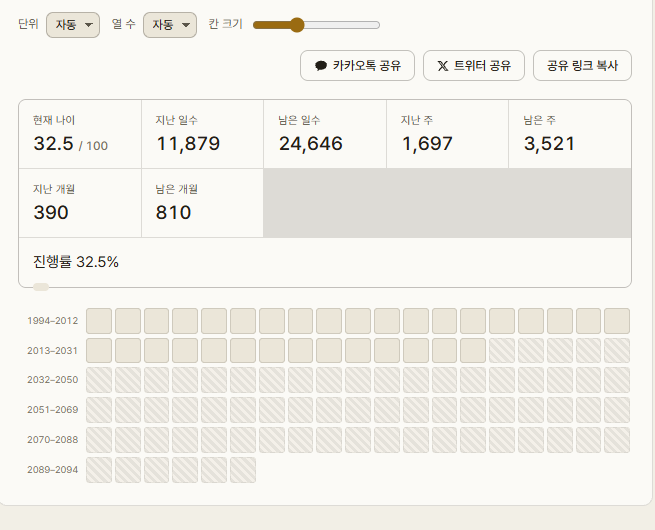Click the last filled cell in 2013–2031 row
655x530 pixels.
tap(473, 350)
